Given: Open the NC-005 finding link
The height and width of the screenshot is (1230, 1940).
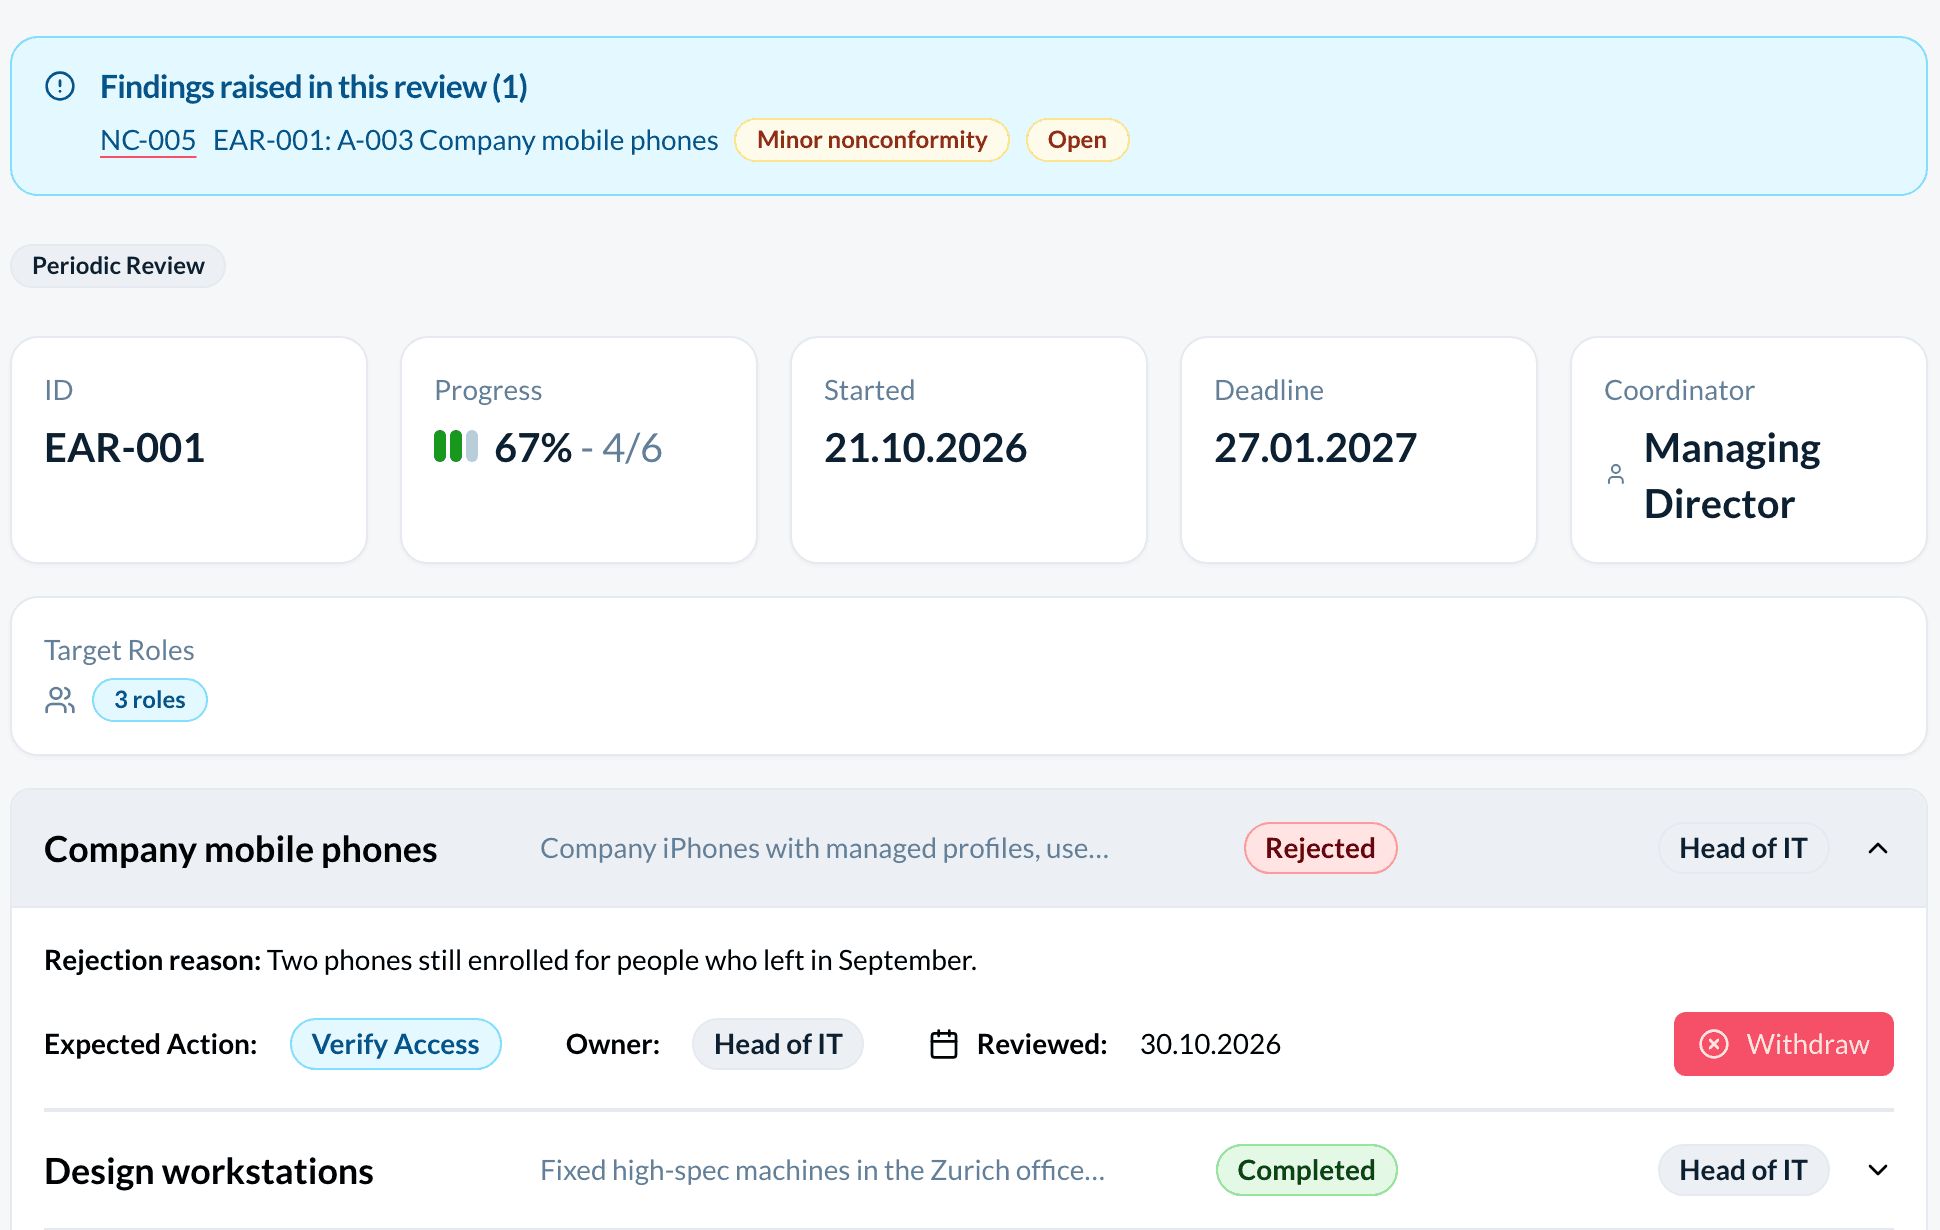Looking at the screenshot, I should (148, 140).
